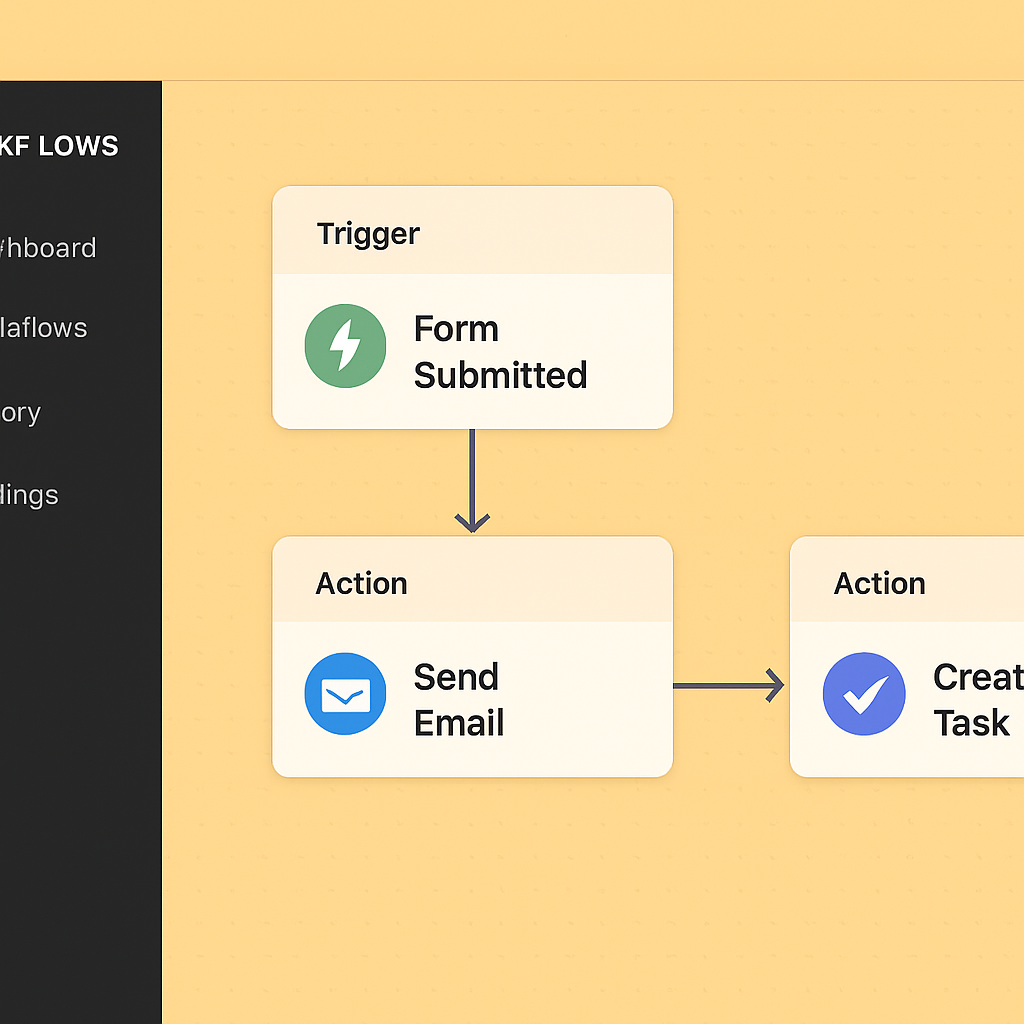The image size is (1024, 1024).
Task: Select the Form Submitted trigger node body
Action: click(x=472, y=351)
